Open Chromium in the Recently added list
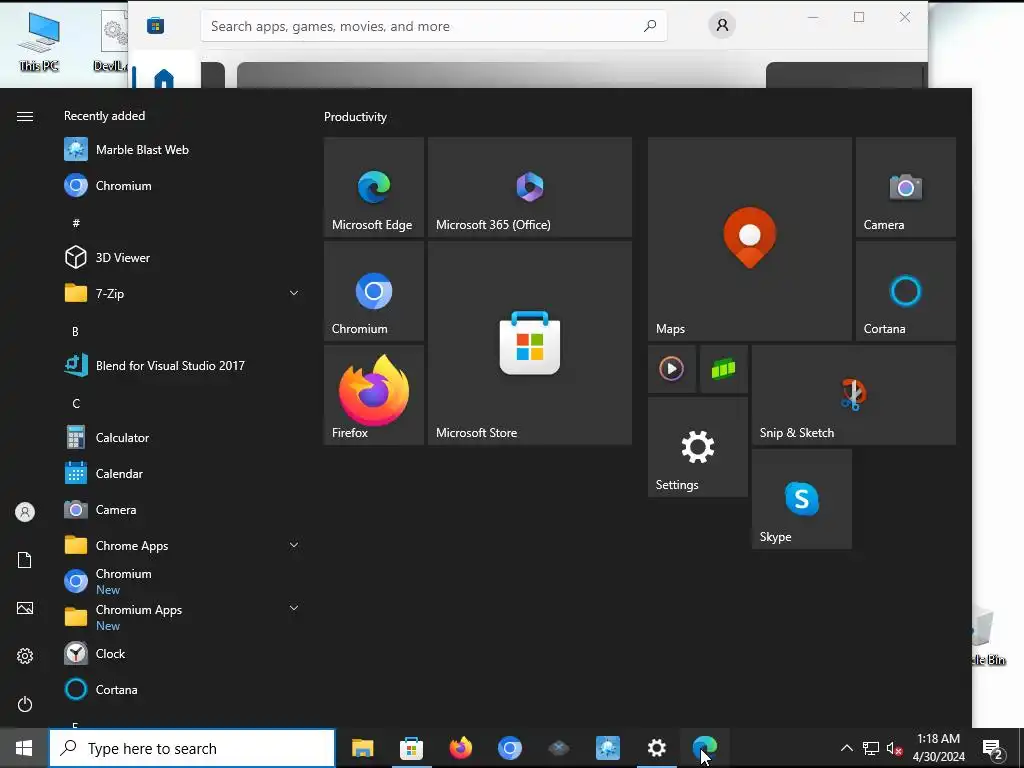 point(182,185)
